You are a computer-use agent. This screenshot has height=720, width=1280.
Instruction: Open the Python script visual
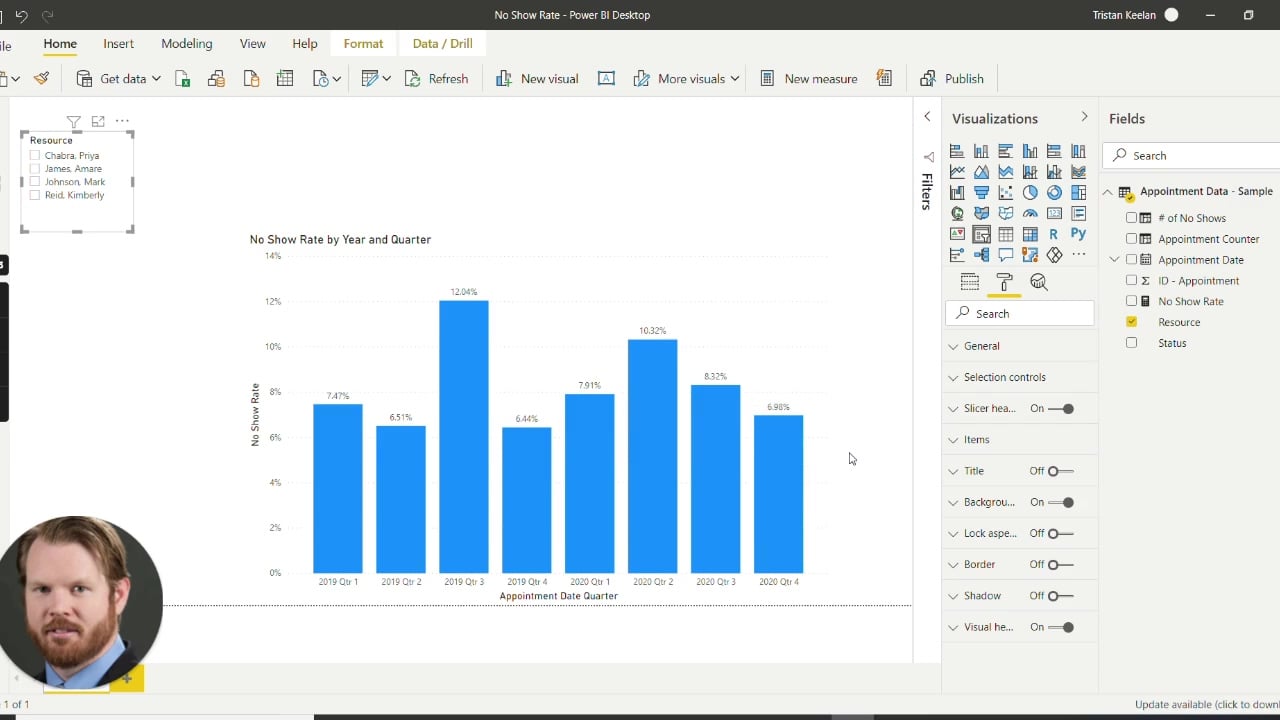(1078, 233)
